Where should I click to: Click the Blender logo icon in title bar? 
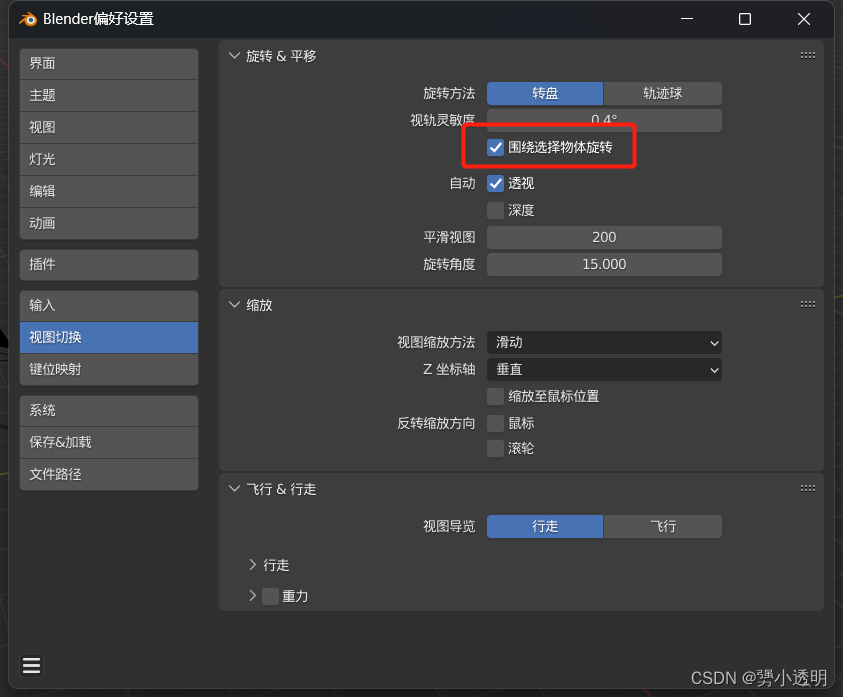pyautogui.click(x=28, y=19)
